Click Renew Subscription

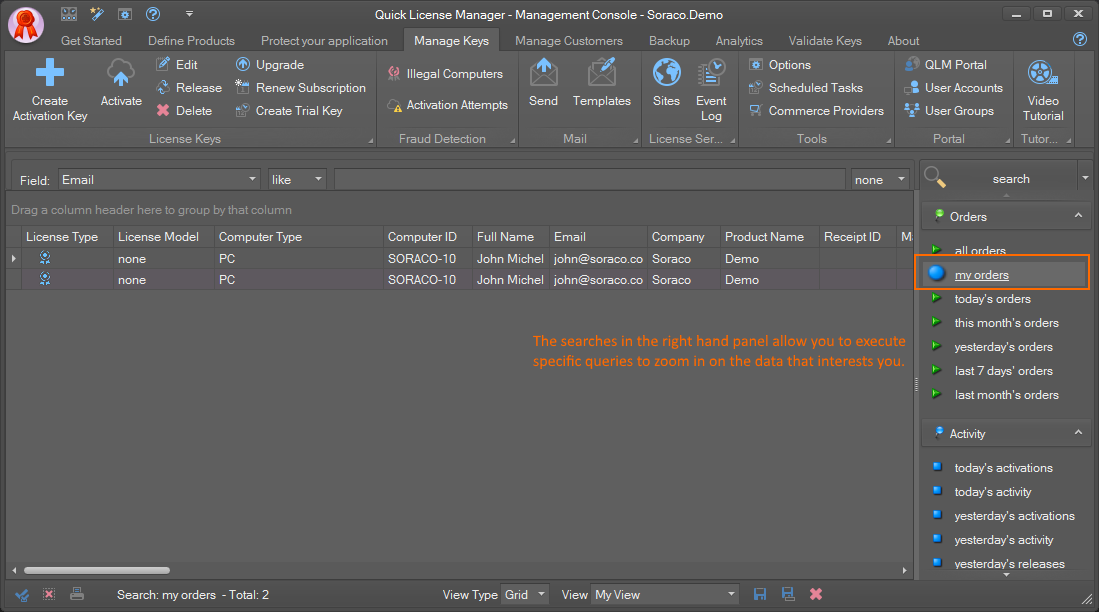tap(301, 88)
